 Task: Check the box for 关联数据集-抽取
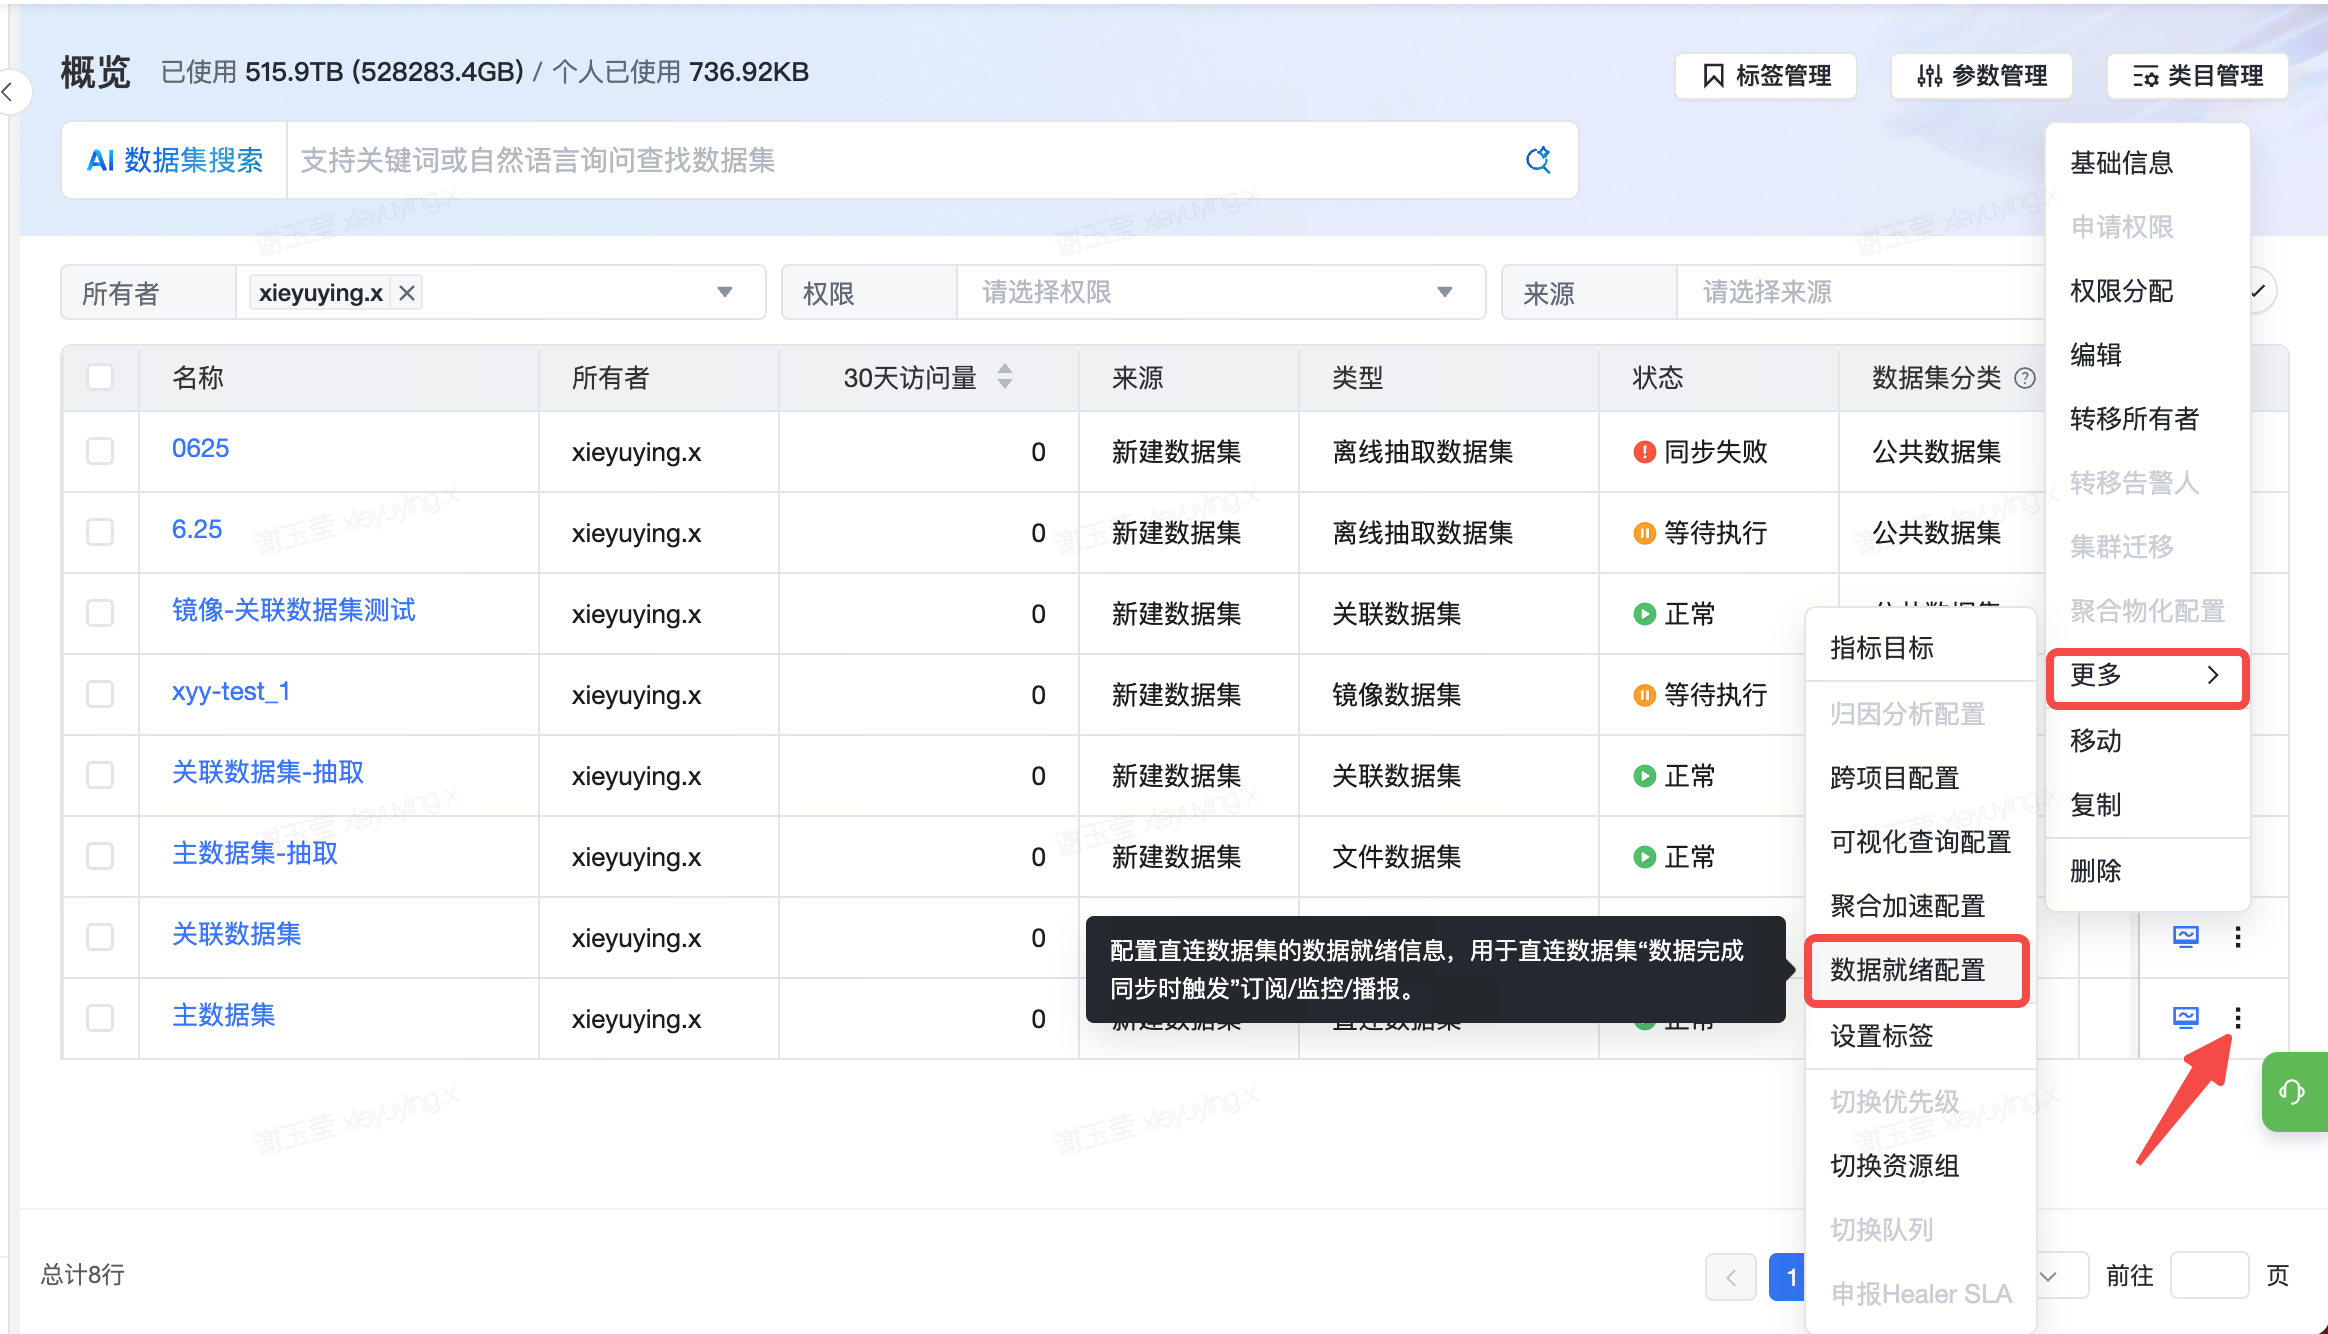(100, 775)
